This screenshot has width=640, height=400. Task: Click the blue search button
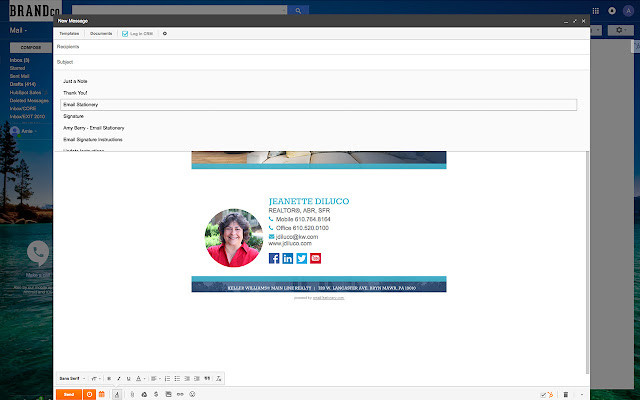[x=298, y=11]
